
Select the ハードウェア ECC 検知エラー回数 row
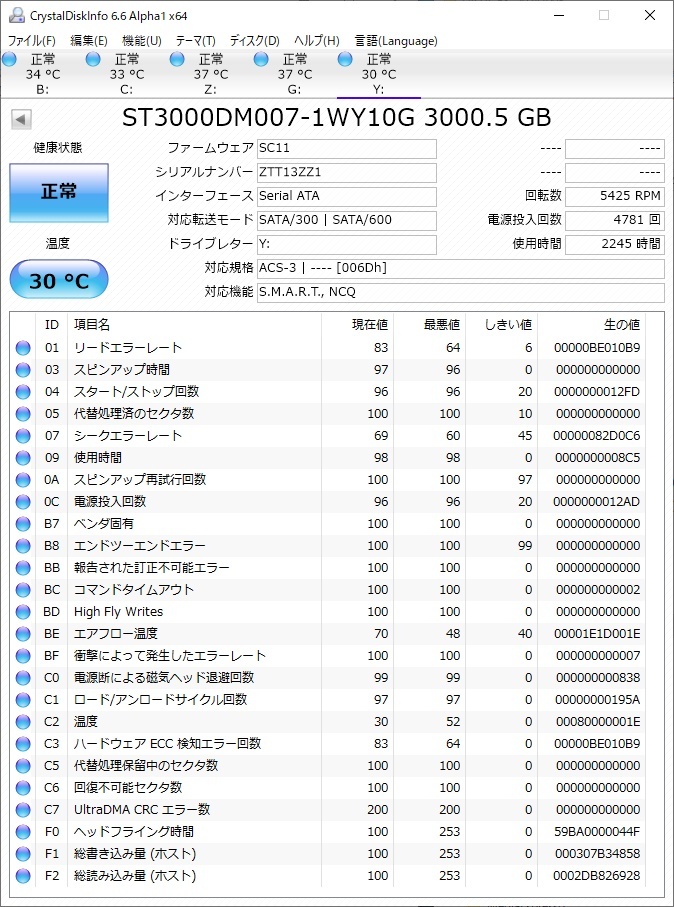tap(328, 743)
